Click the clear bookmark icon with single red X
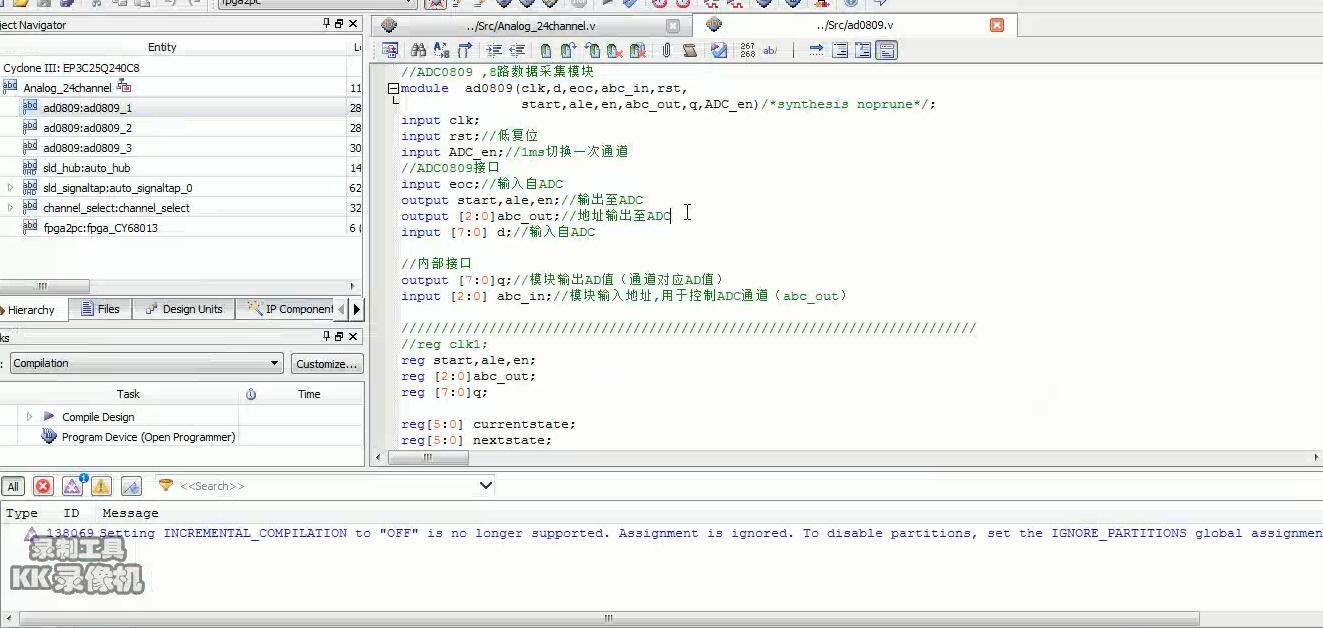Image resolution: width=1323 pixels, height=628 pixels. [x=615, y=50]
